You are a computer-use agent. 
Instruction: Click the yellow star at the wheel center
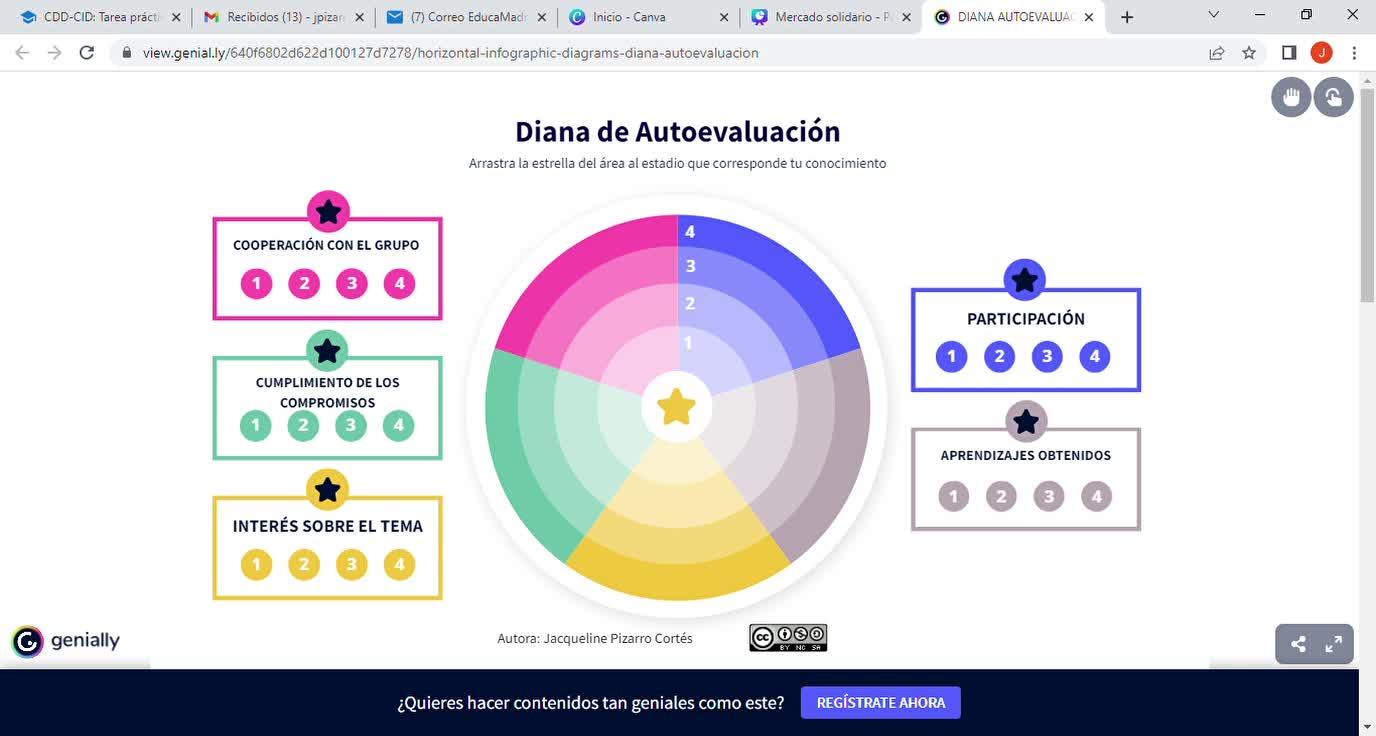[x=677, y=407]
